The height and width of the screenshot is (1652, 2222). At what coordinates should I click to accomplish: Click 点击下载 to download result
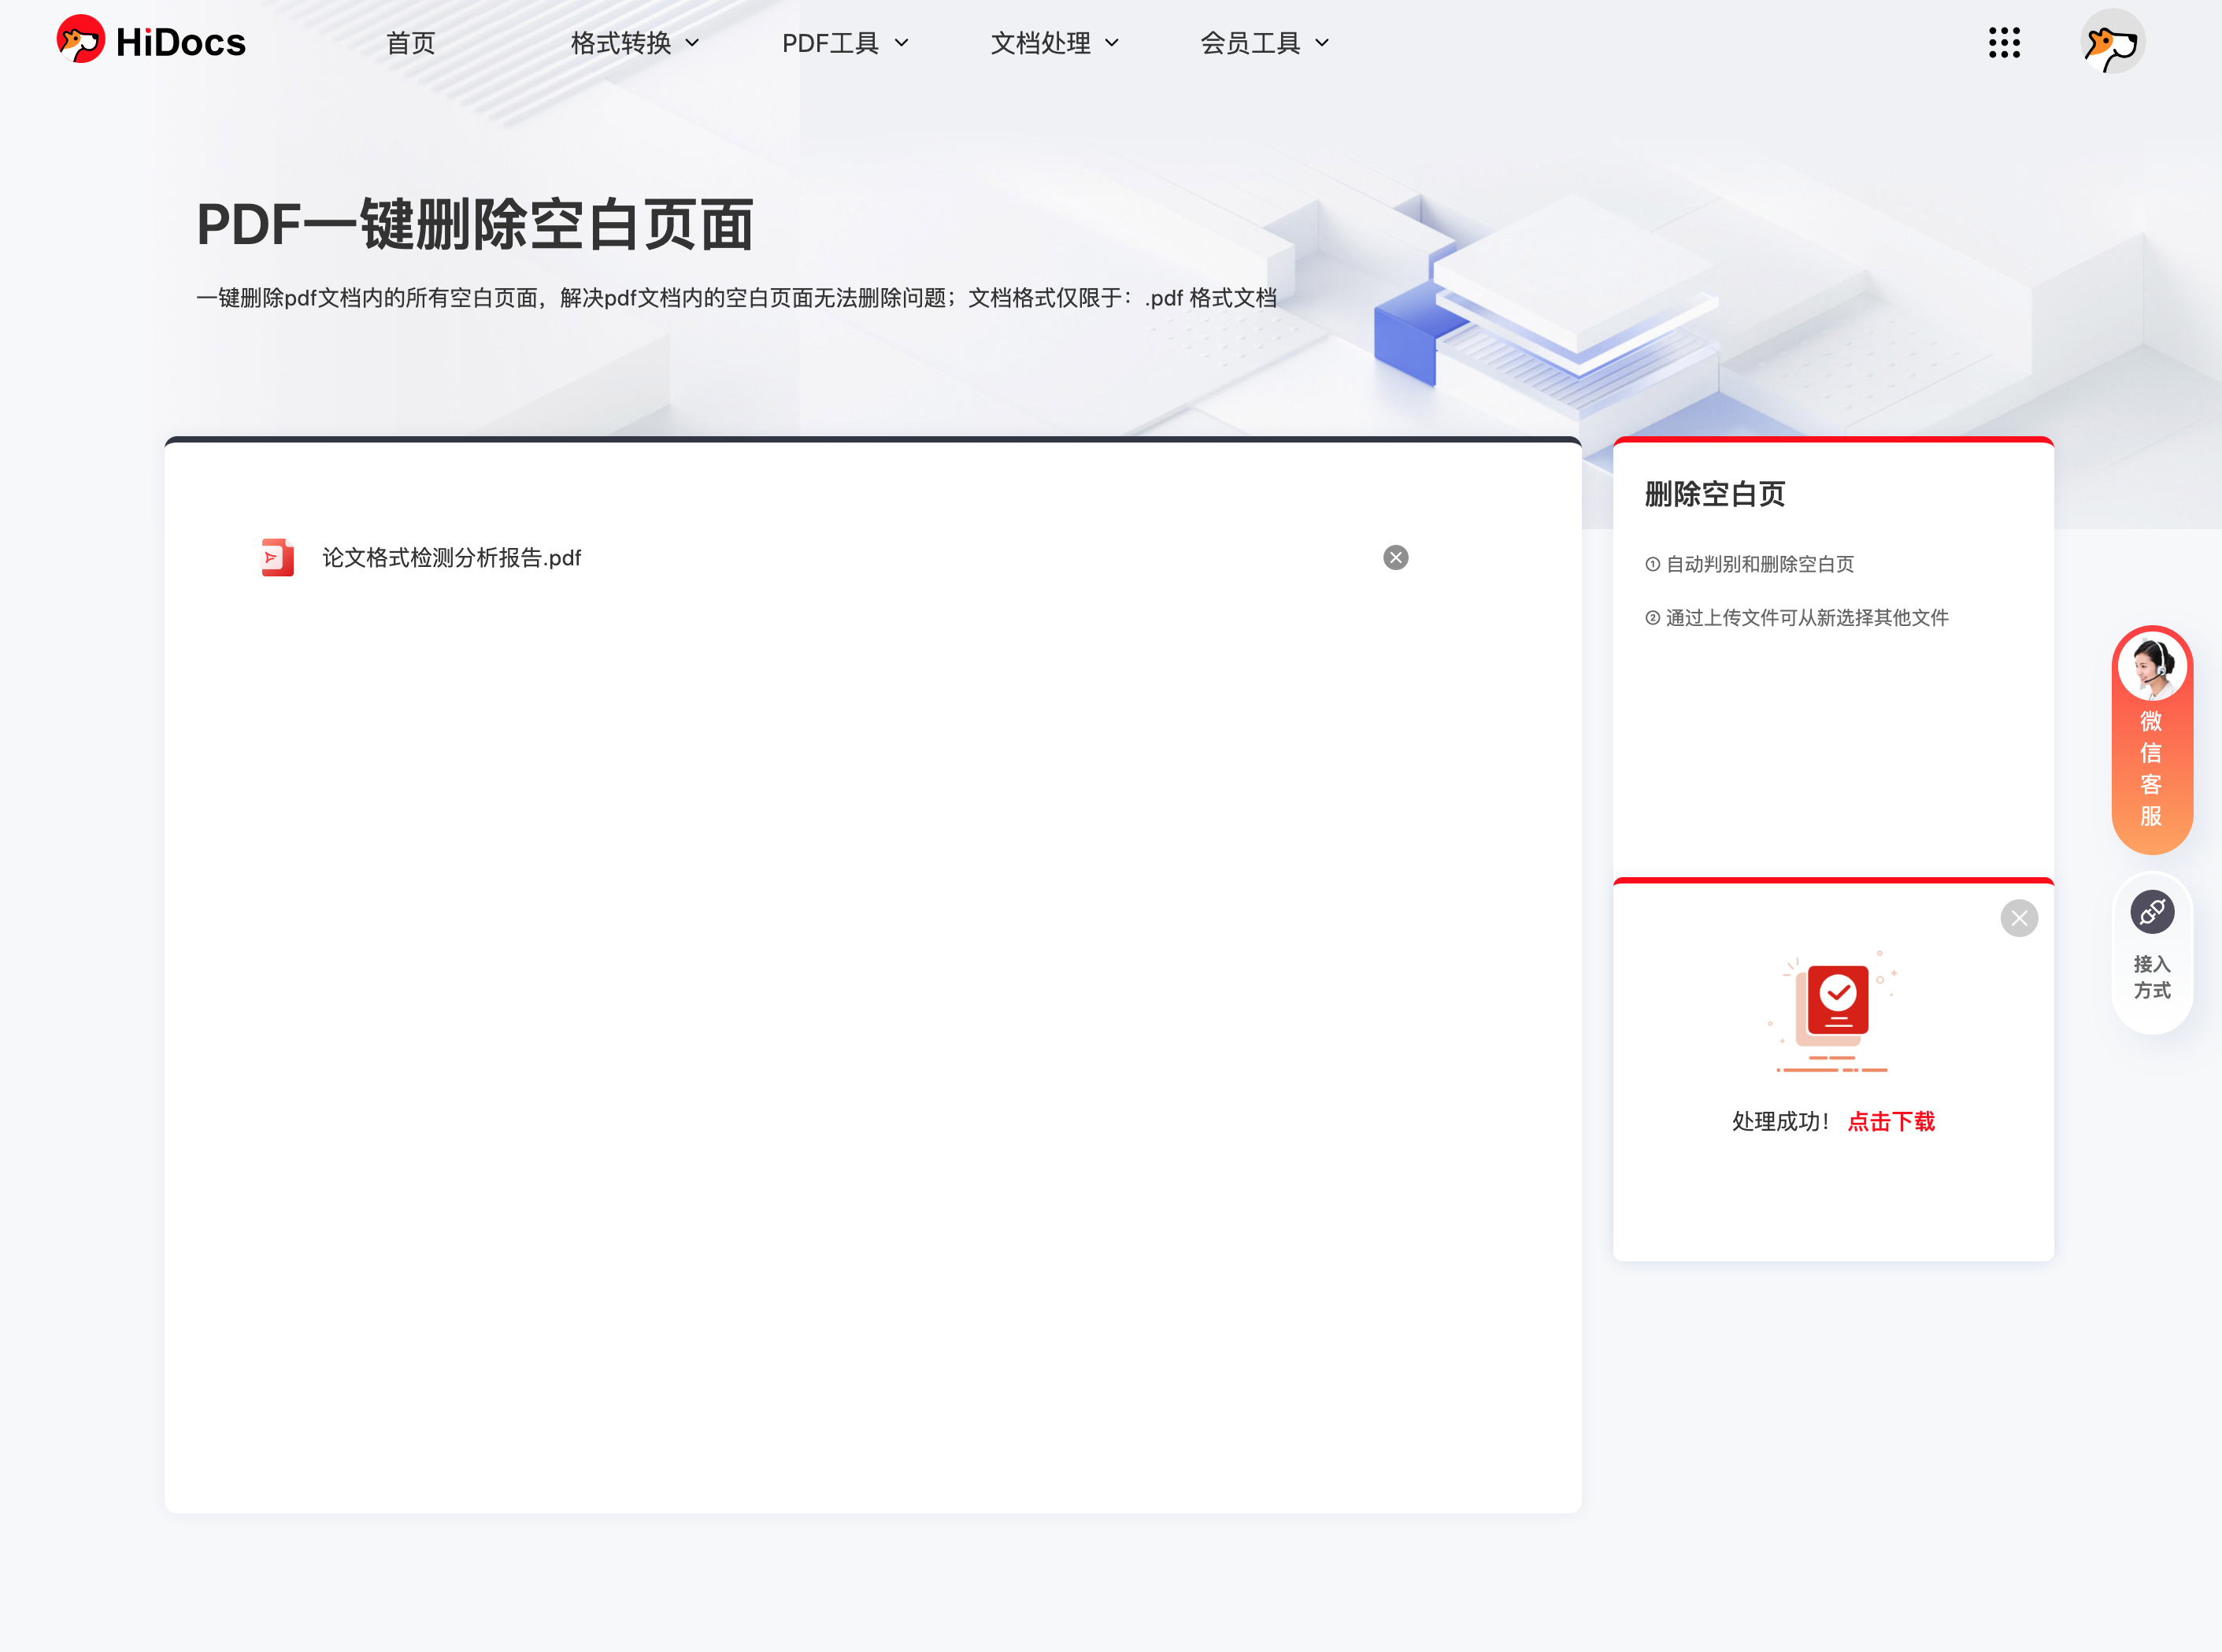(x=1890, y=1121)
